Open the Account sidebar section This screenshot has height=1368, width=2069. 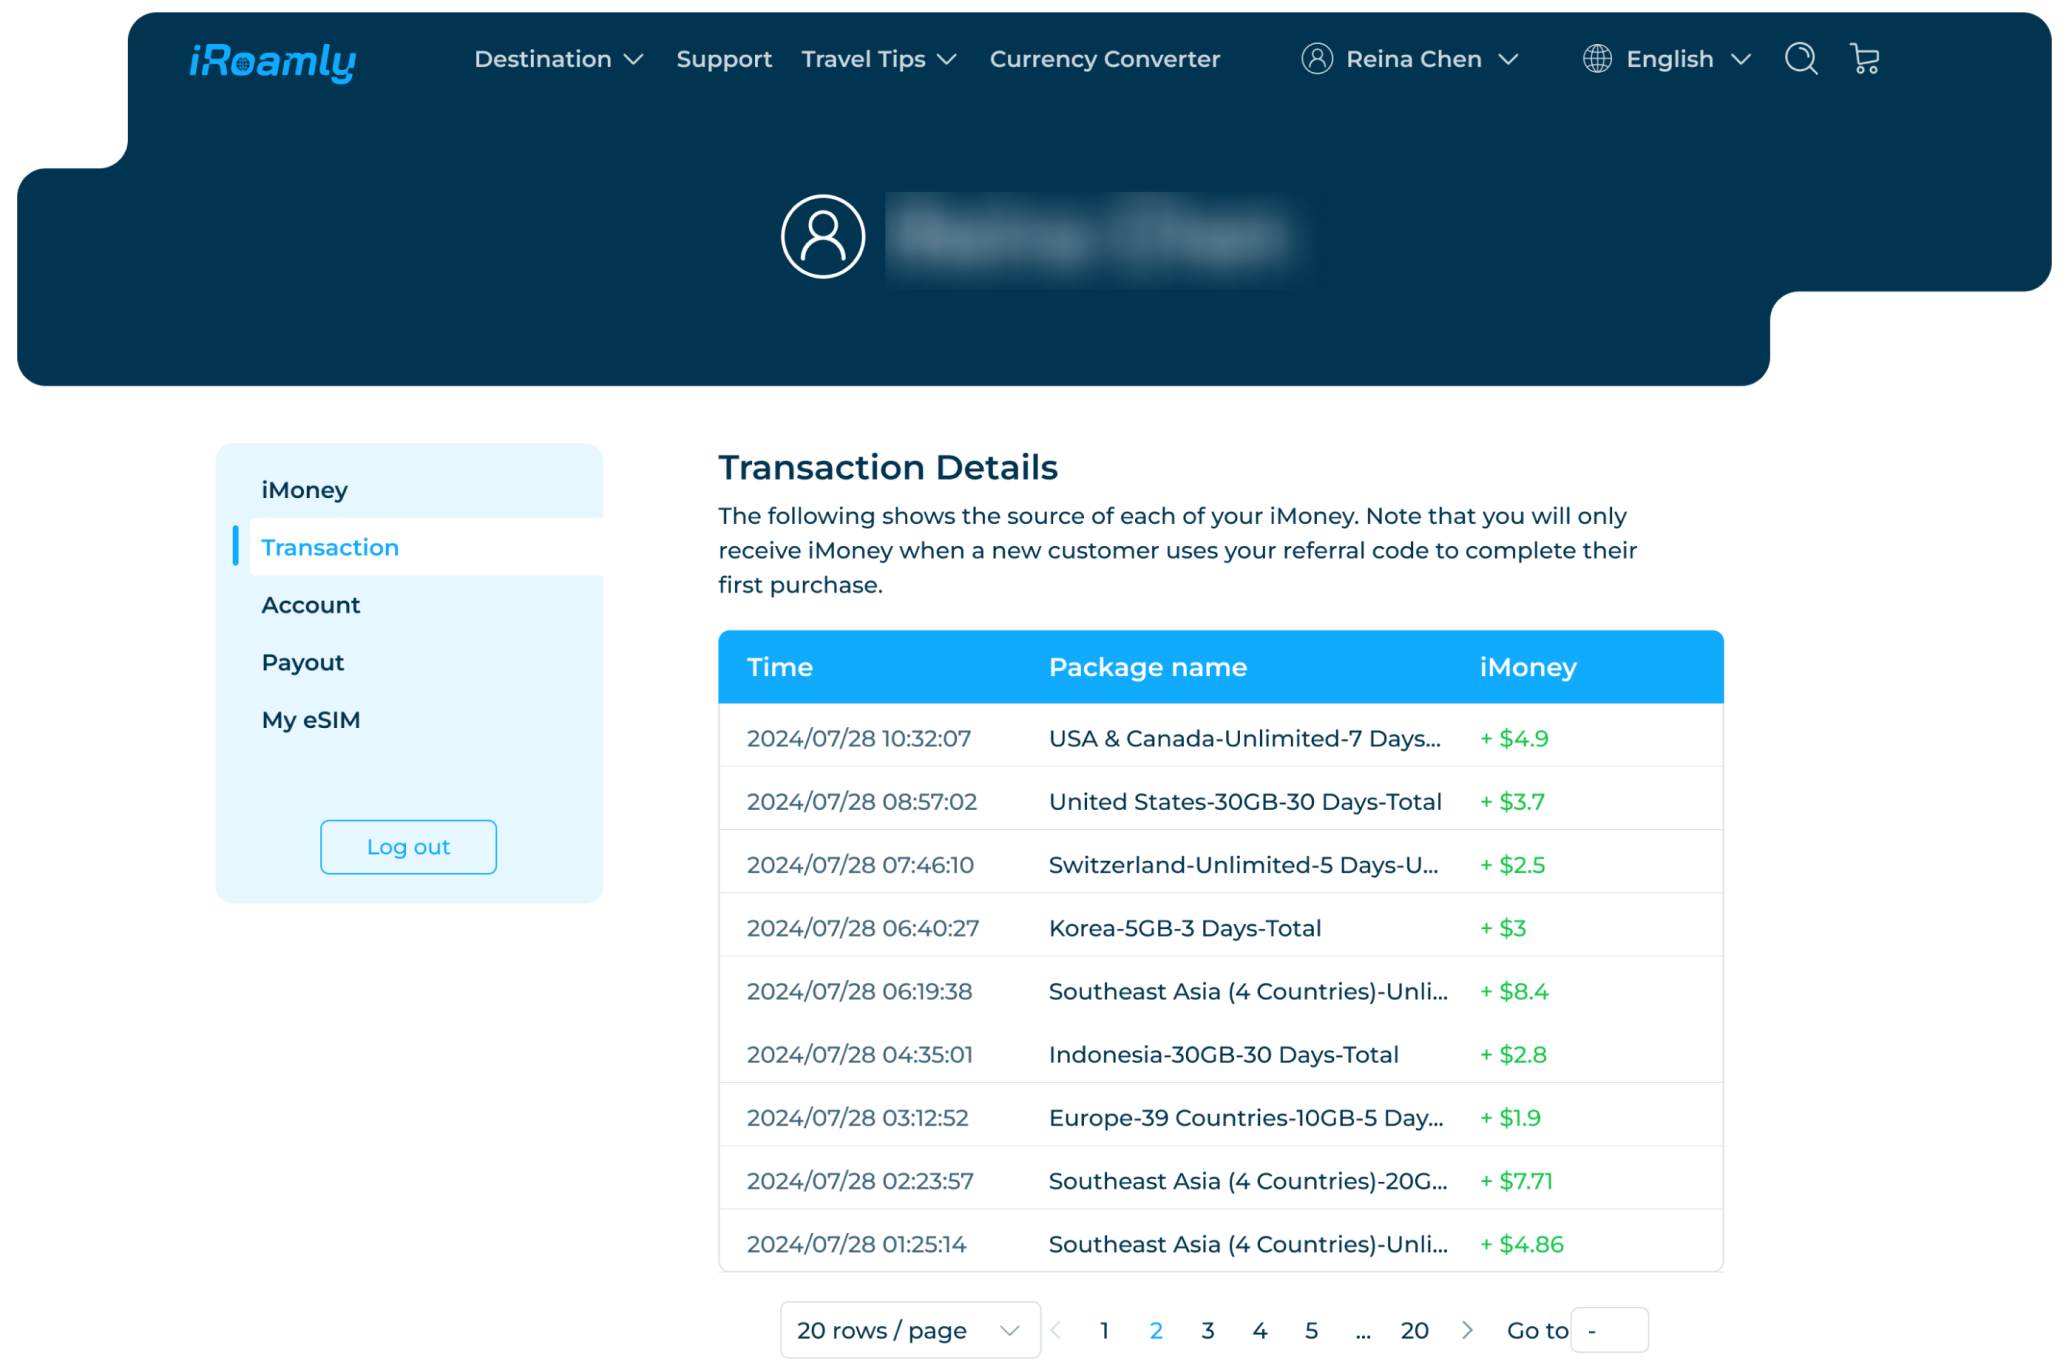(311, 605)
